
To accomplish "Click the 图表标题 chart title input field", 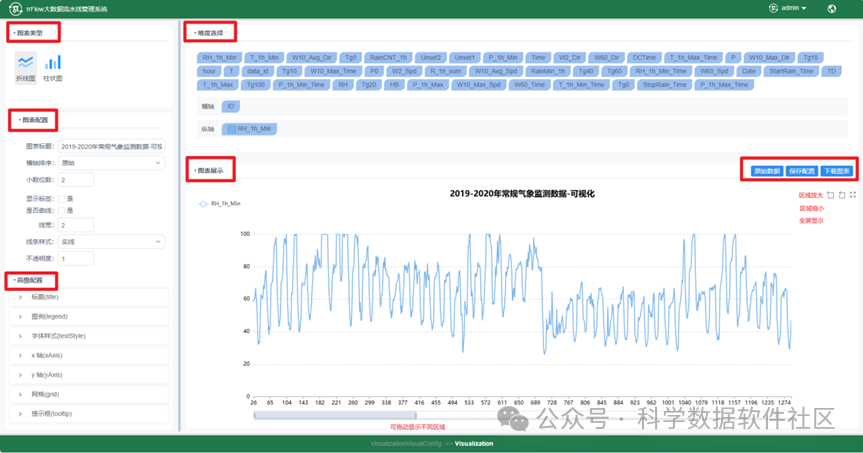I will pos(112,147).
